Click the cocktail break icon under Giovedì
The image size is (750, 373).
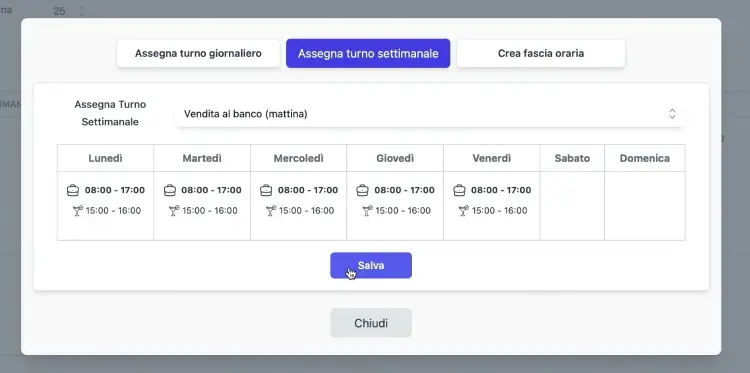[367, 211]
